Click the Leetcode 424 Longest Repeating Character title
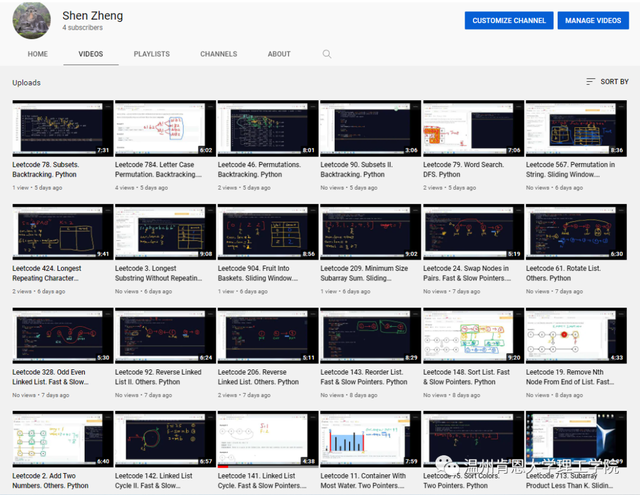The width and height of the screenshot is (640, 495). coord(47,273)
